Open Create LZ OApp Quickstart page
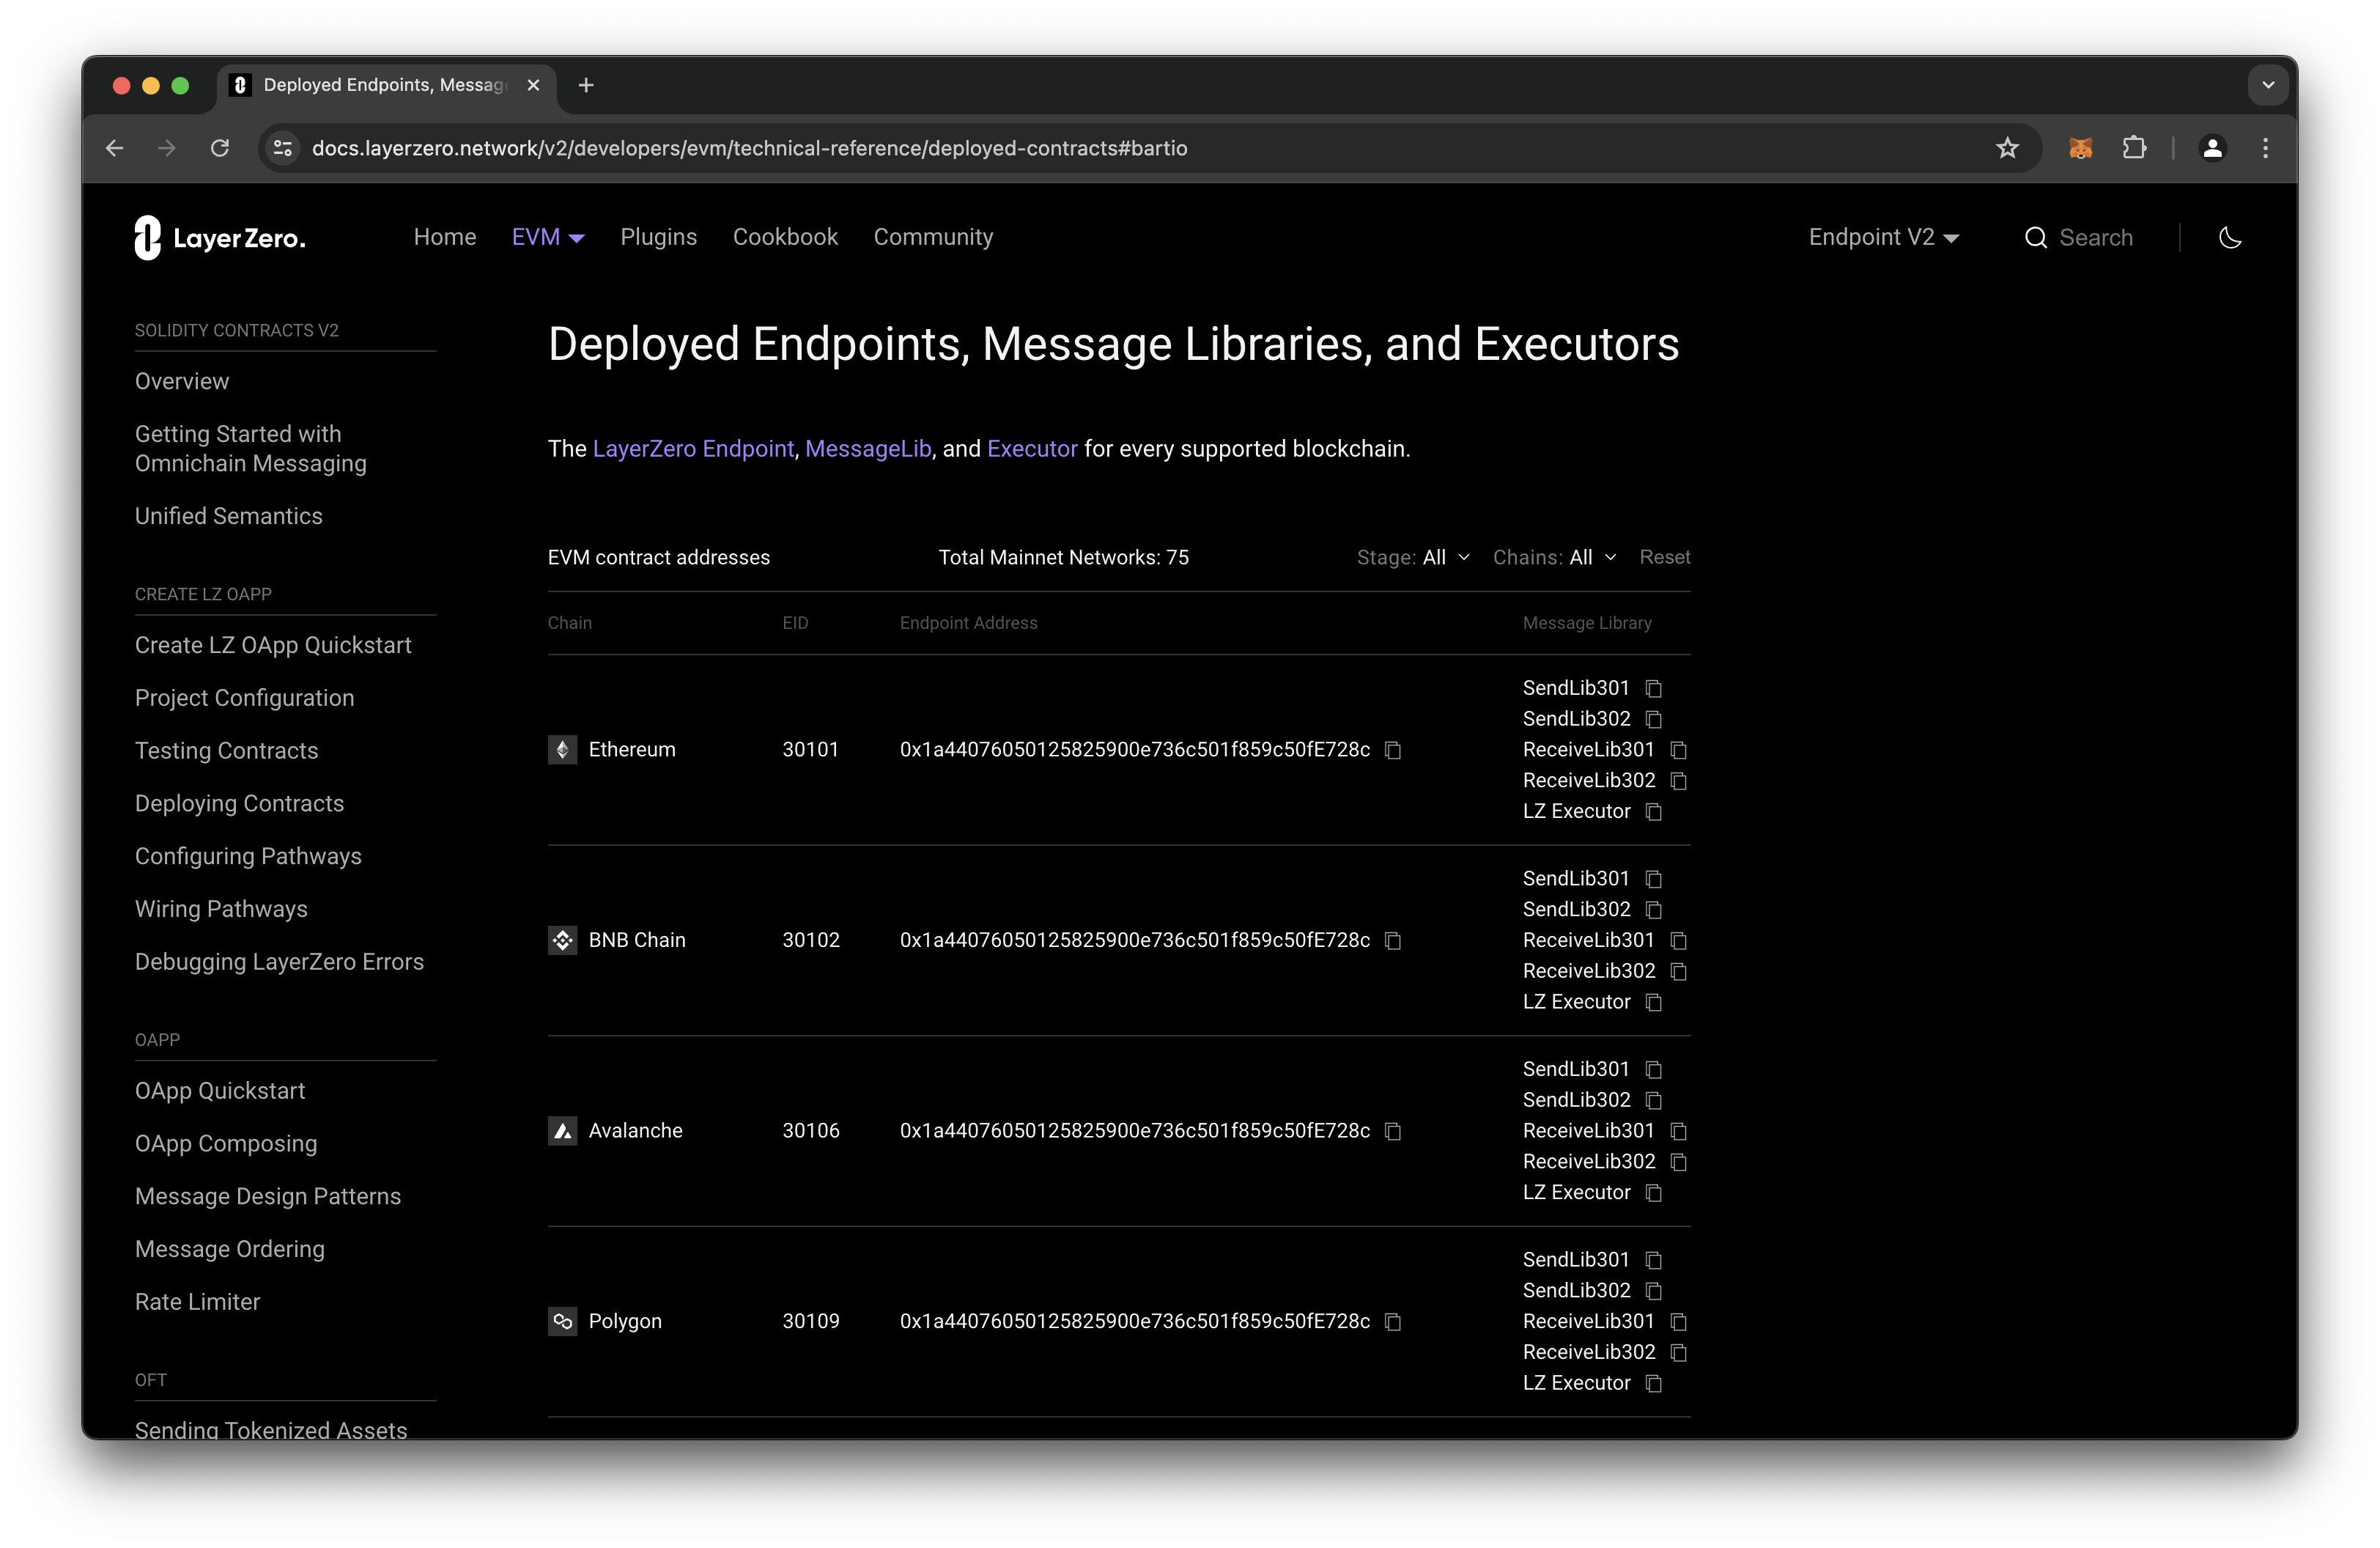2380x1548 pixels. point(273,645)
